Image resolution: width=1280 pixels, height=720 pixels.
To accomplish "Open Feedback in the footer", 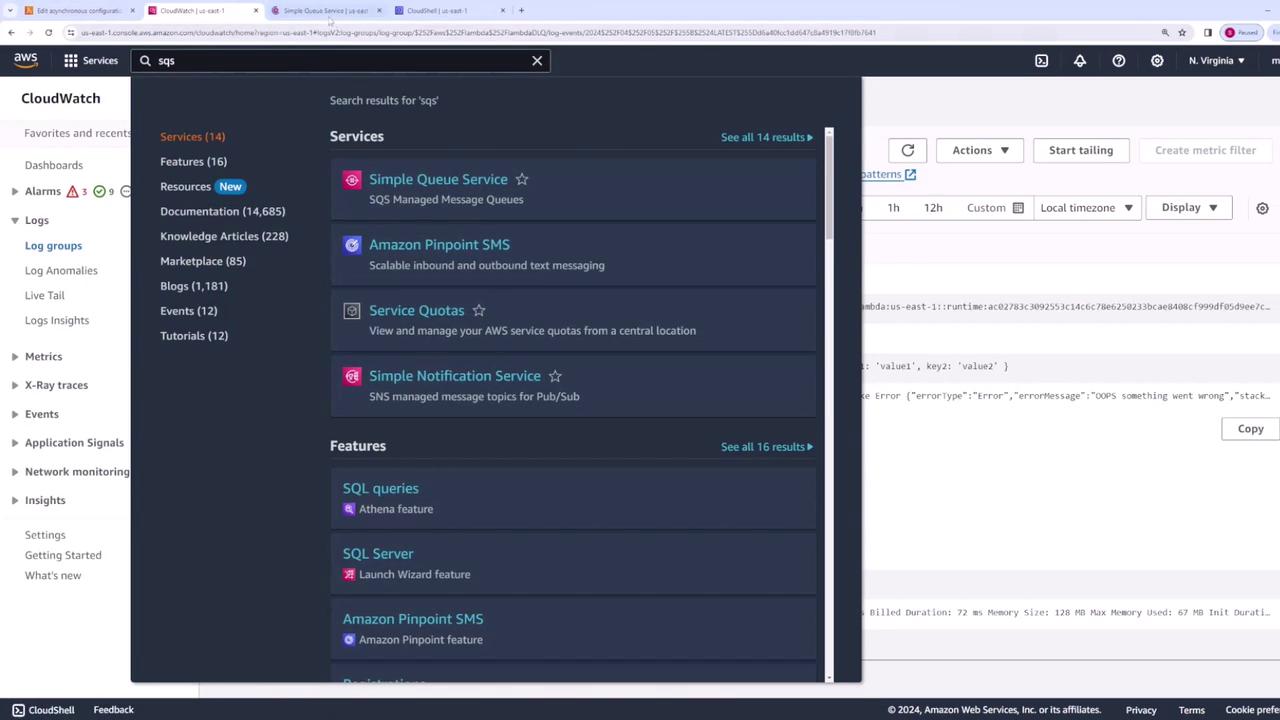I will [113, 710].
